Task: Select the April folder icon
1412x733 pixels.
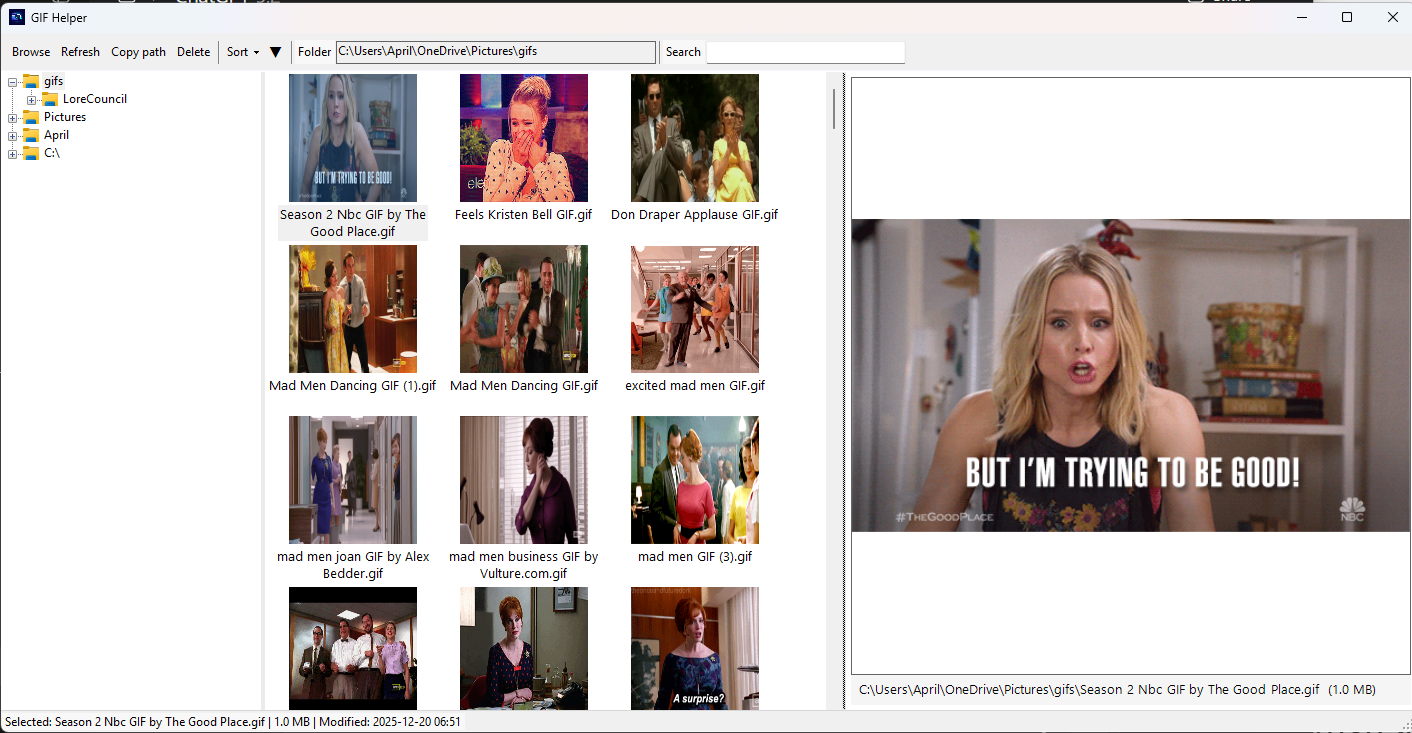Action: tap(31, 135)
